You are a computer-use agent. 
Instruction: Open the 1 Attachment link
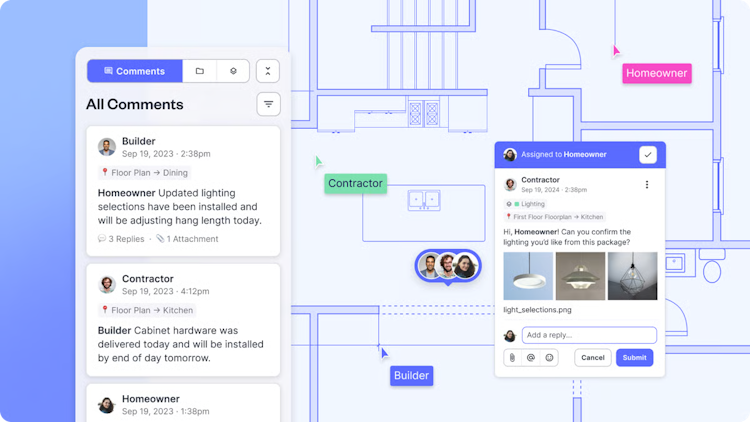[187, 239]
